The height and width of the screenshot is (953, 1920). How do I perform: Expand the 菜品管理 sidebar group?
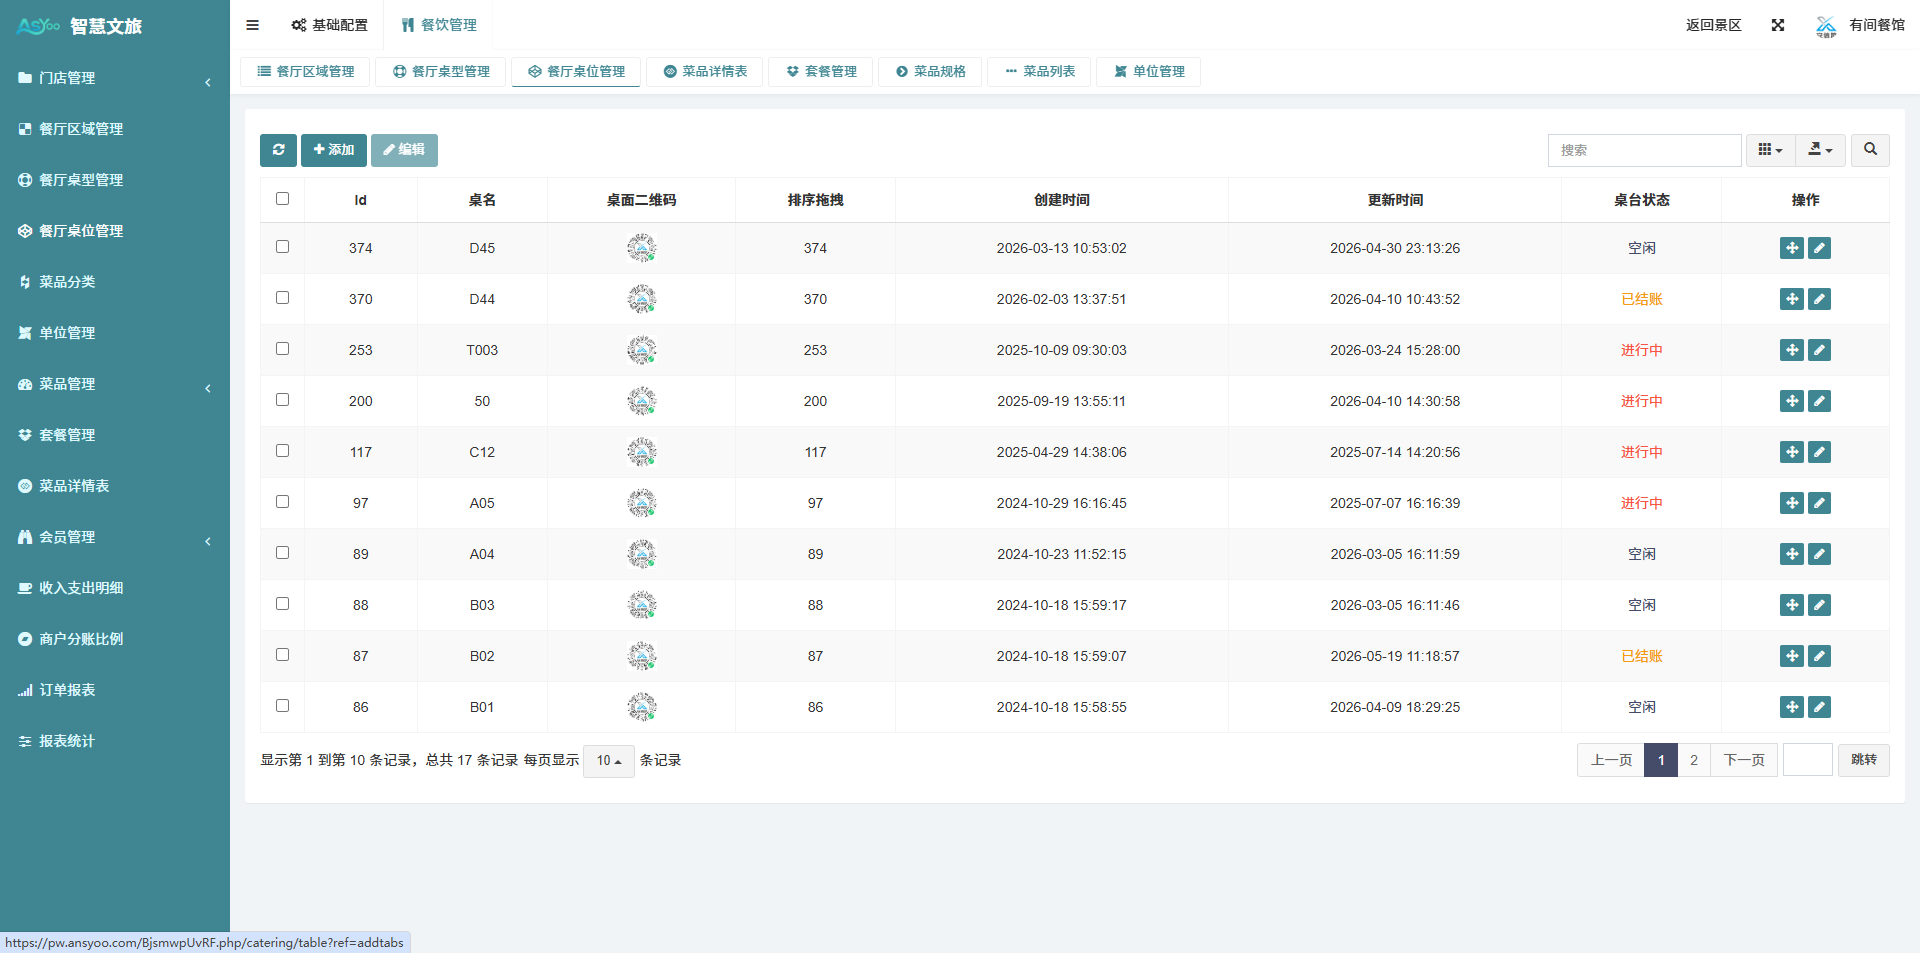click(115, 384)
